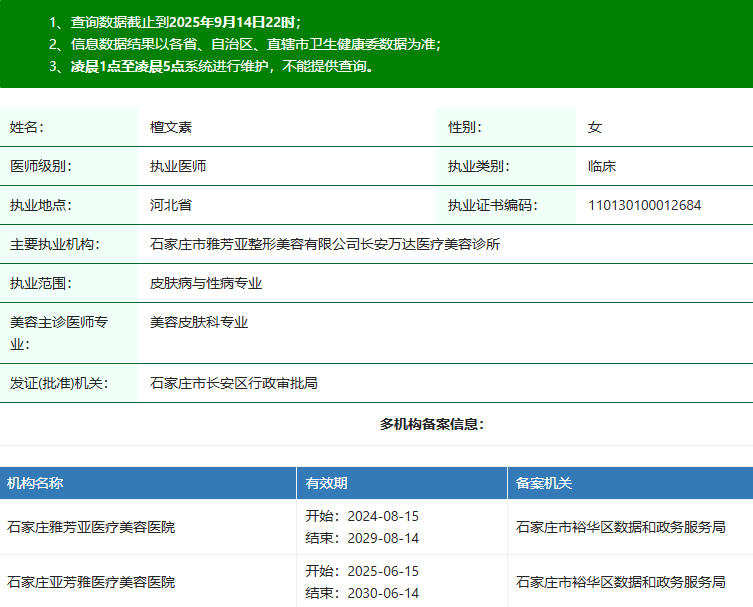753x607 pixels.
Task: Click the practice category value 临床
Action: point(602,166)
